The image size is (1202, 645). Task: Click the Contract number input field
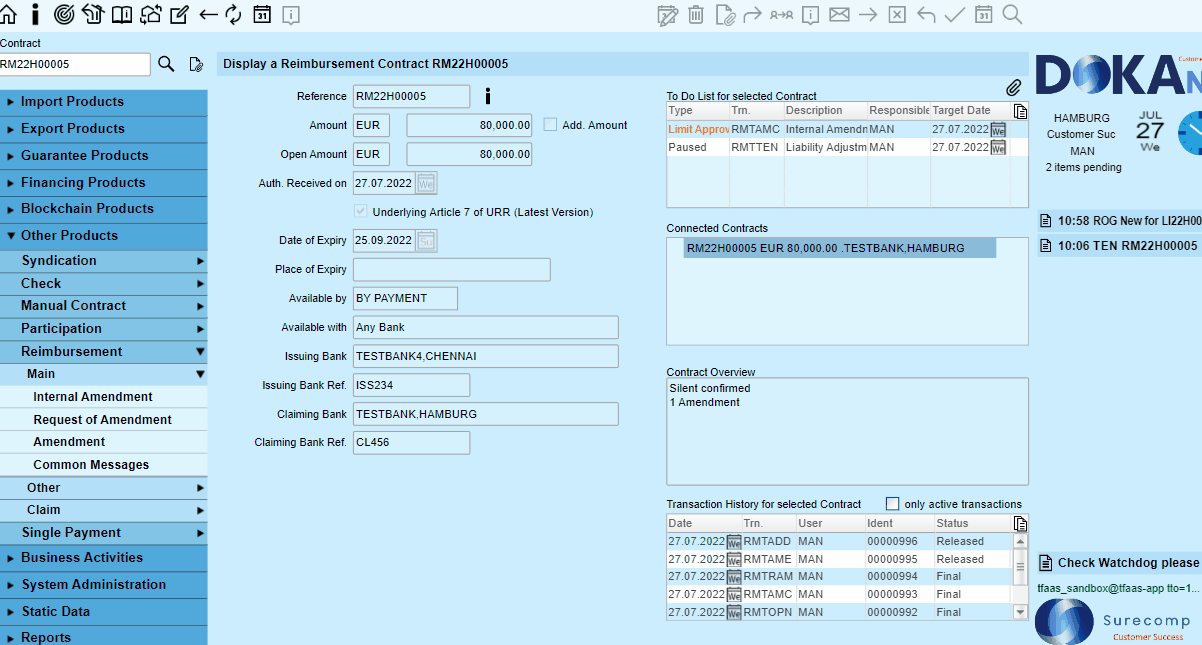point(75,64)
